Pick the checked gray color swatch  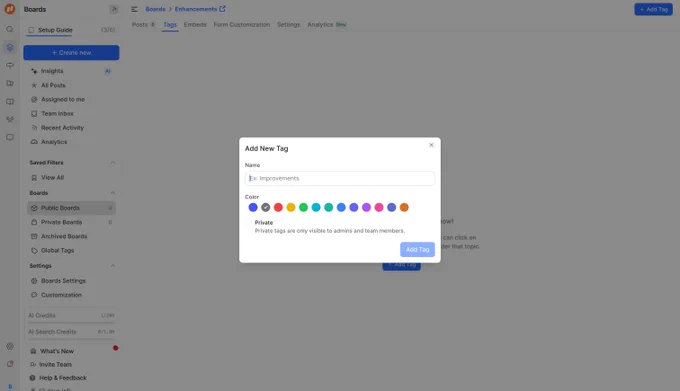[x=266, y=208]
